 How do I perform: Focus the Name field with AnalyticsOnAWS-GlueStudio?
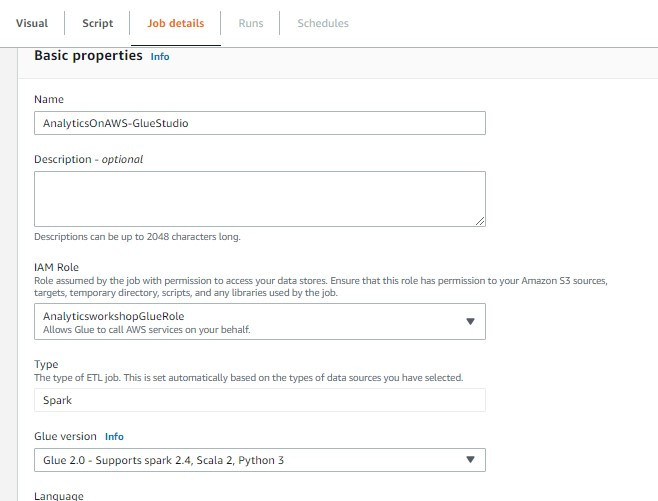259,123
